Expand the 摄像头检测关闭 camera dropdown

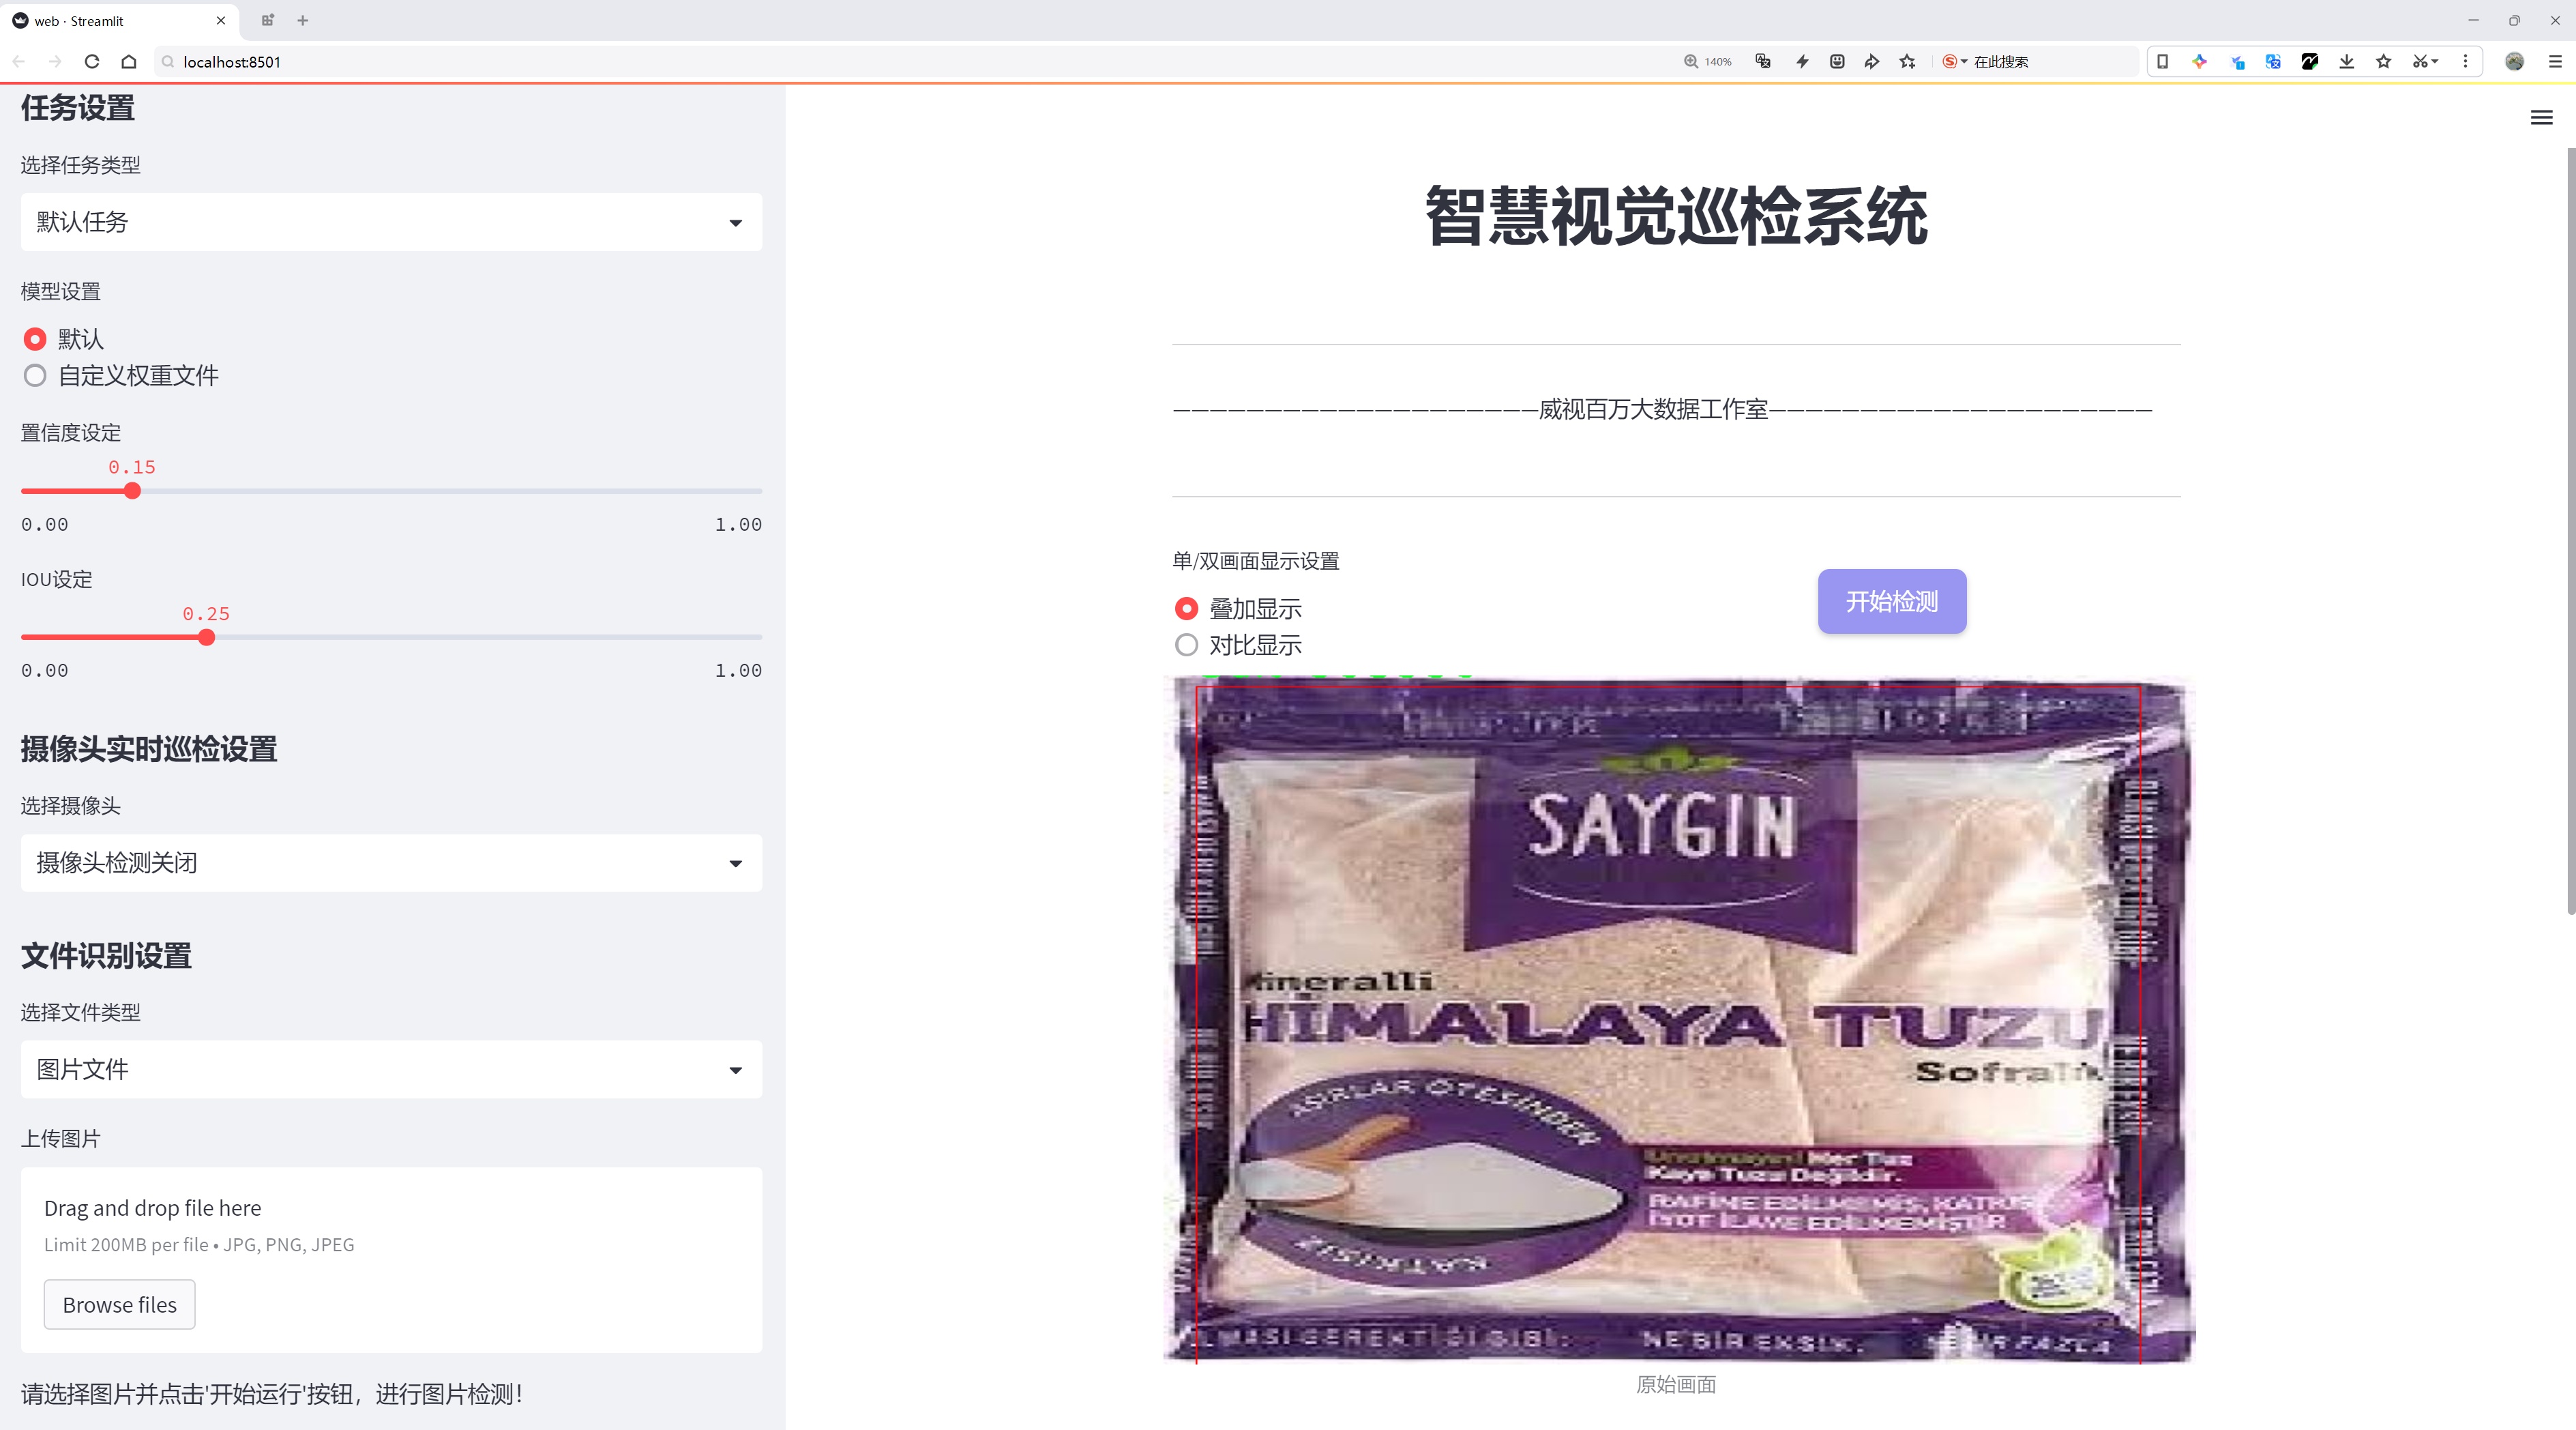pyautogui.click(x=391, y=863)
